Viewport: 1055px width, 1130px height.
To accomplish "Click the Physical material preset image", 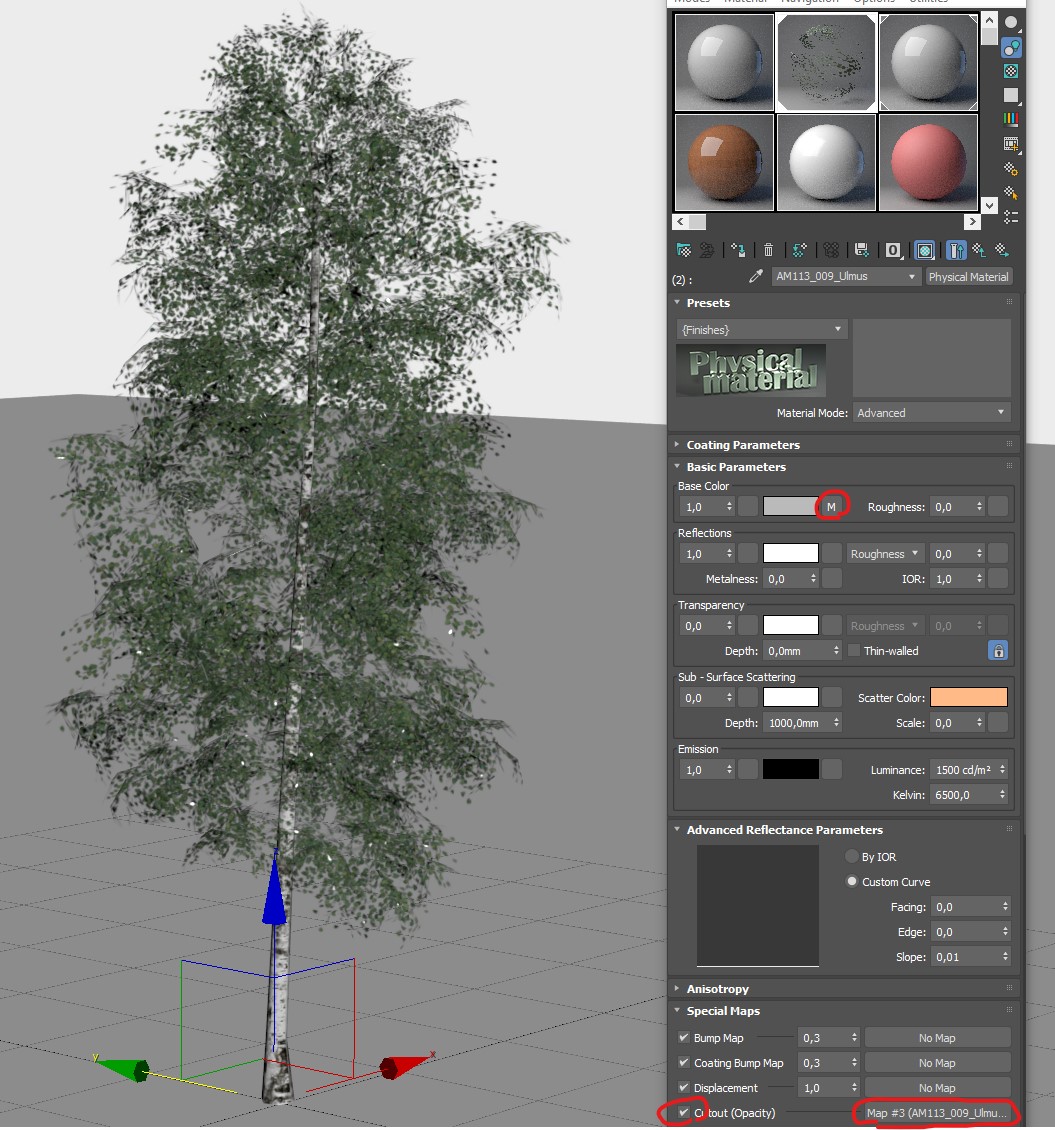I will (751, 370).
